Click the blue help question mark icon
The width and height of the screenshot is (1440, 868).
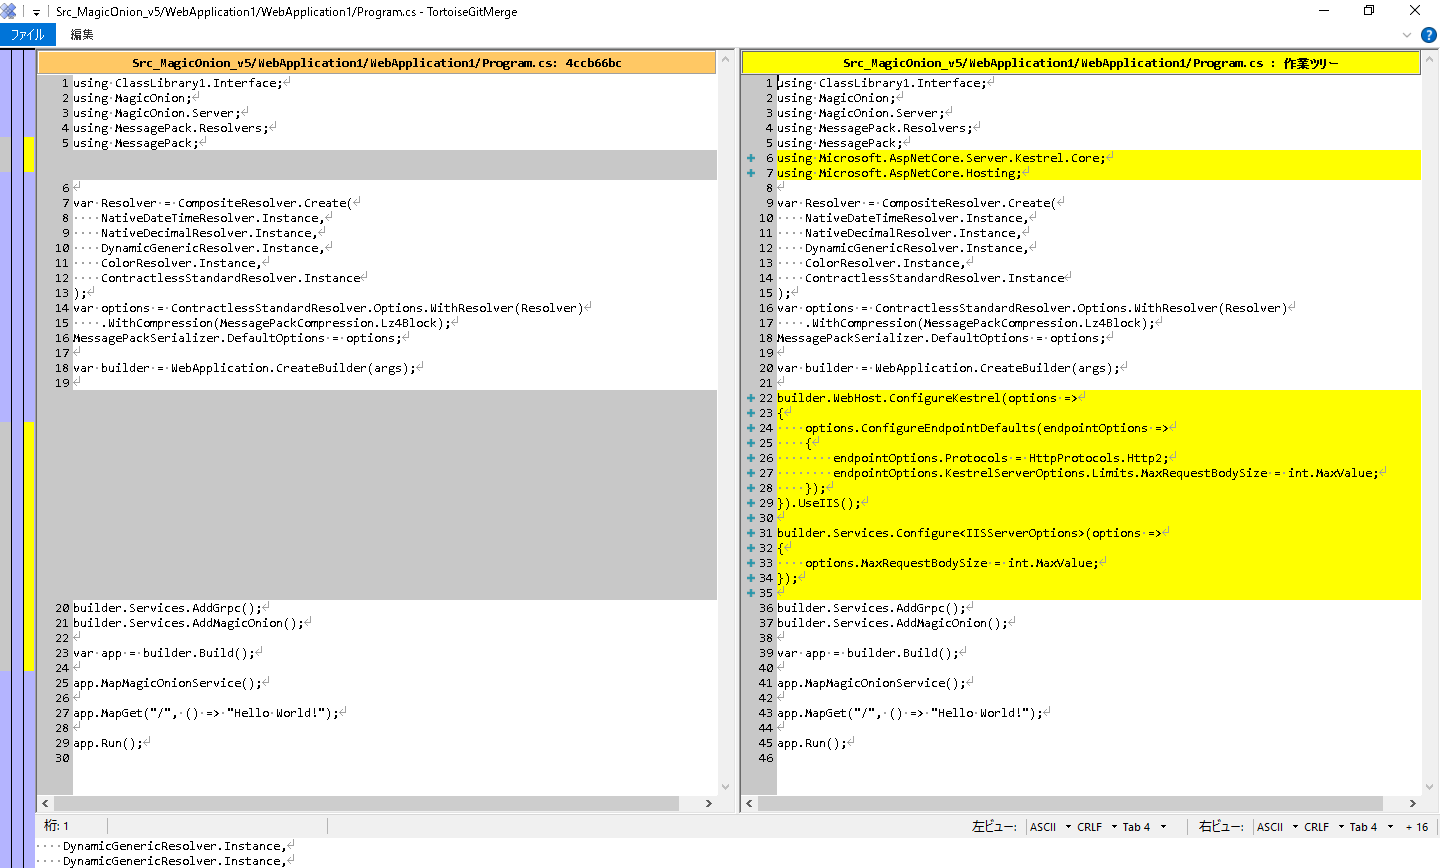[x=1429, y=35]
